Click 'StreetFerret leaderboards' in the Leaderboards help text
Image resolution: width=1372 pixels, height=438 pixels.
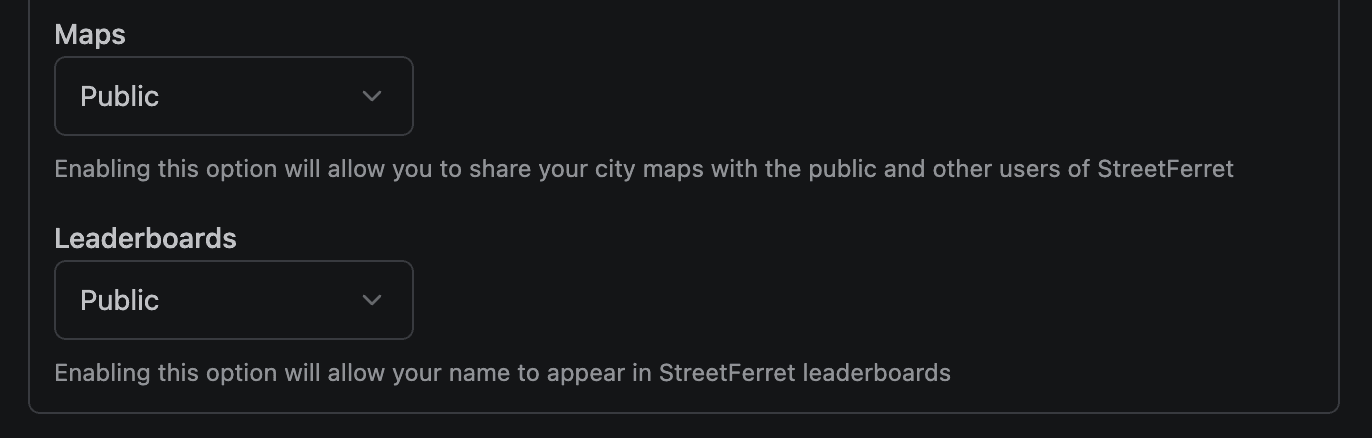click(x=804, y=373)
